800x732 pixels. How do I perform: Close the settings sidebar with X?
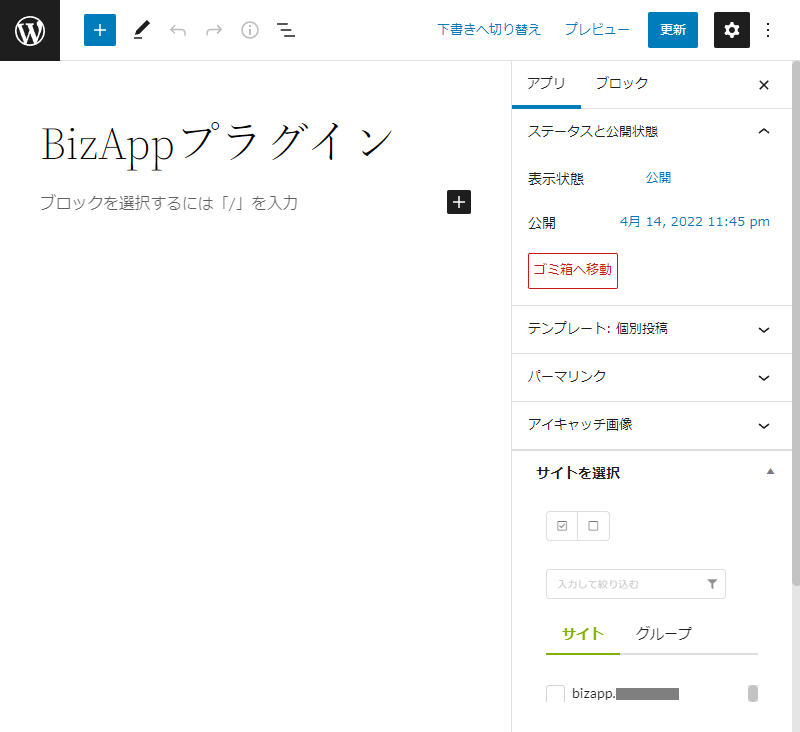pyautogui.click(x=763, y=85)
